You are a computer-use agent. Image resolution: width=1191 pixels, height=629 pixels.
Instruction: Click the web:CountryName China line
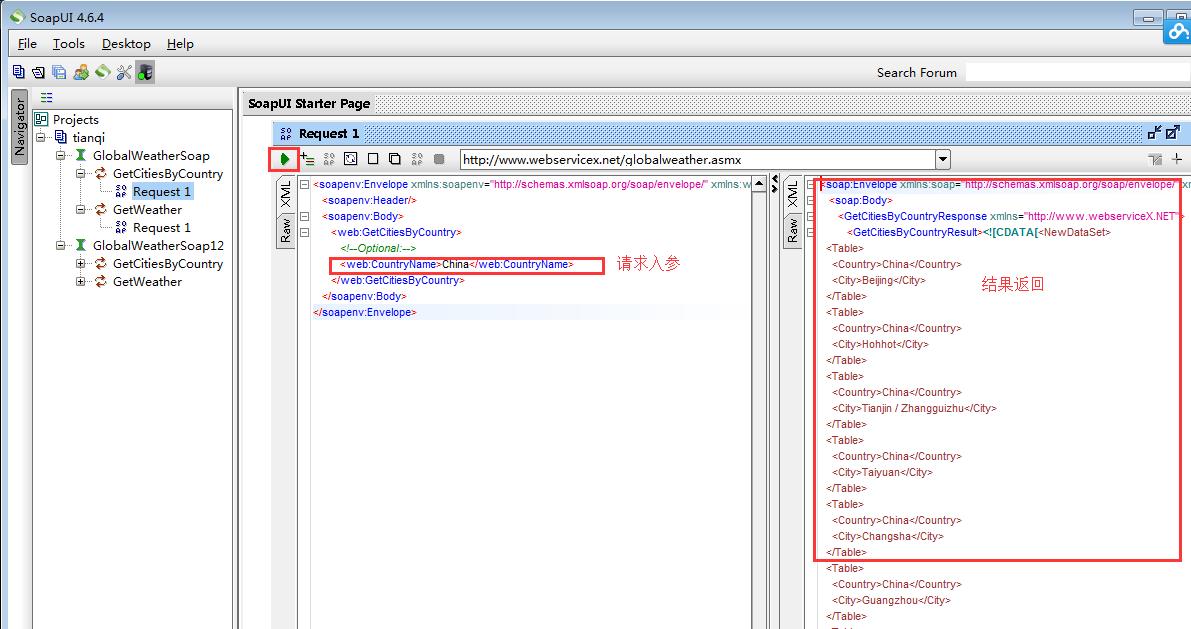457,264
